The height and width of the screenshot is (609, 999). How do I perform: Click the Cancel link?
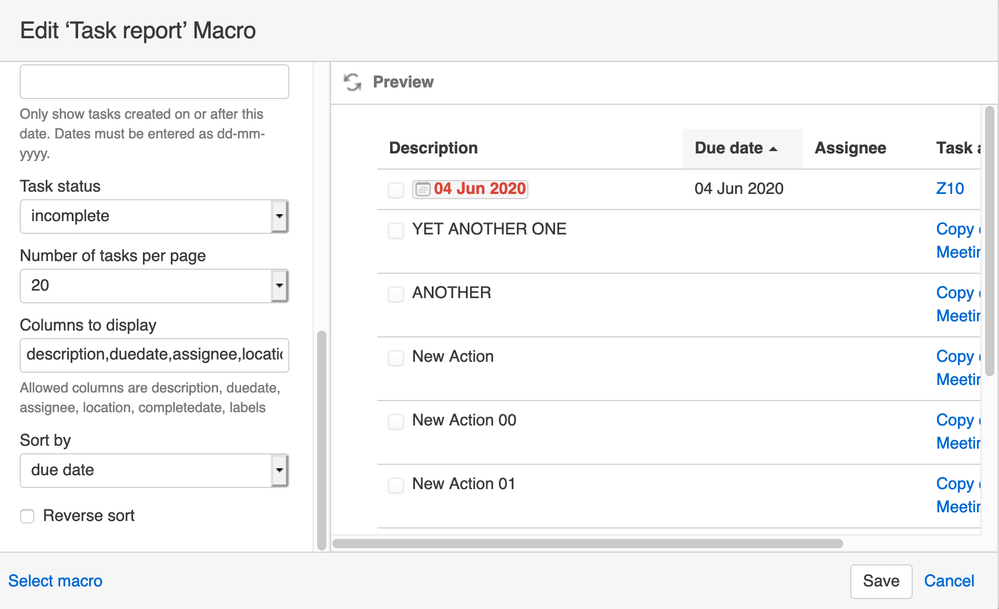(x=949, y=581)
